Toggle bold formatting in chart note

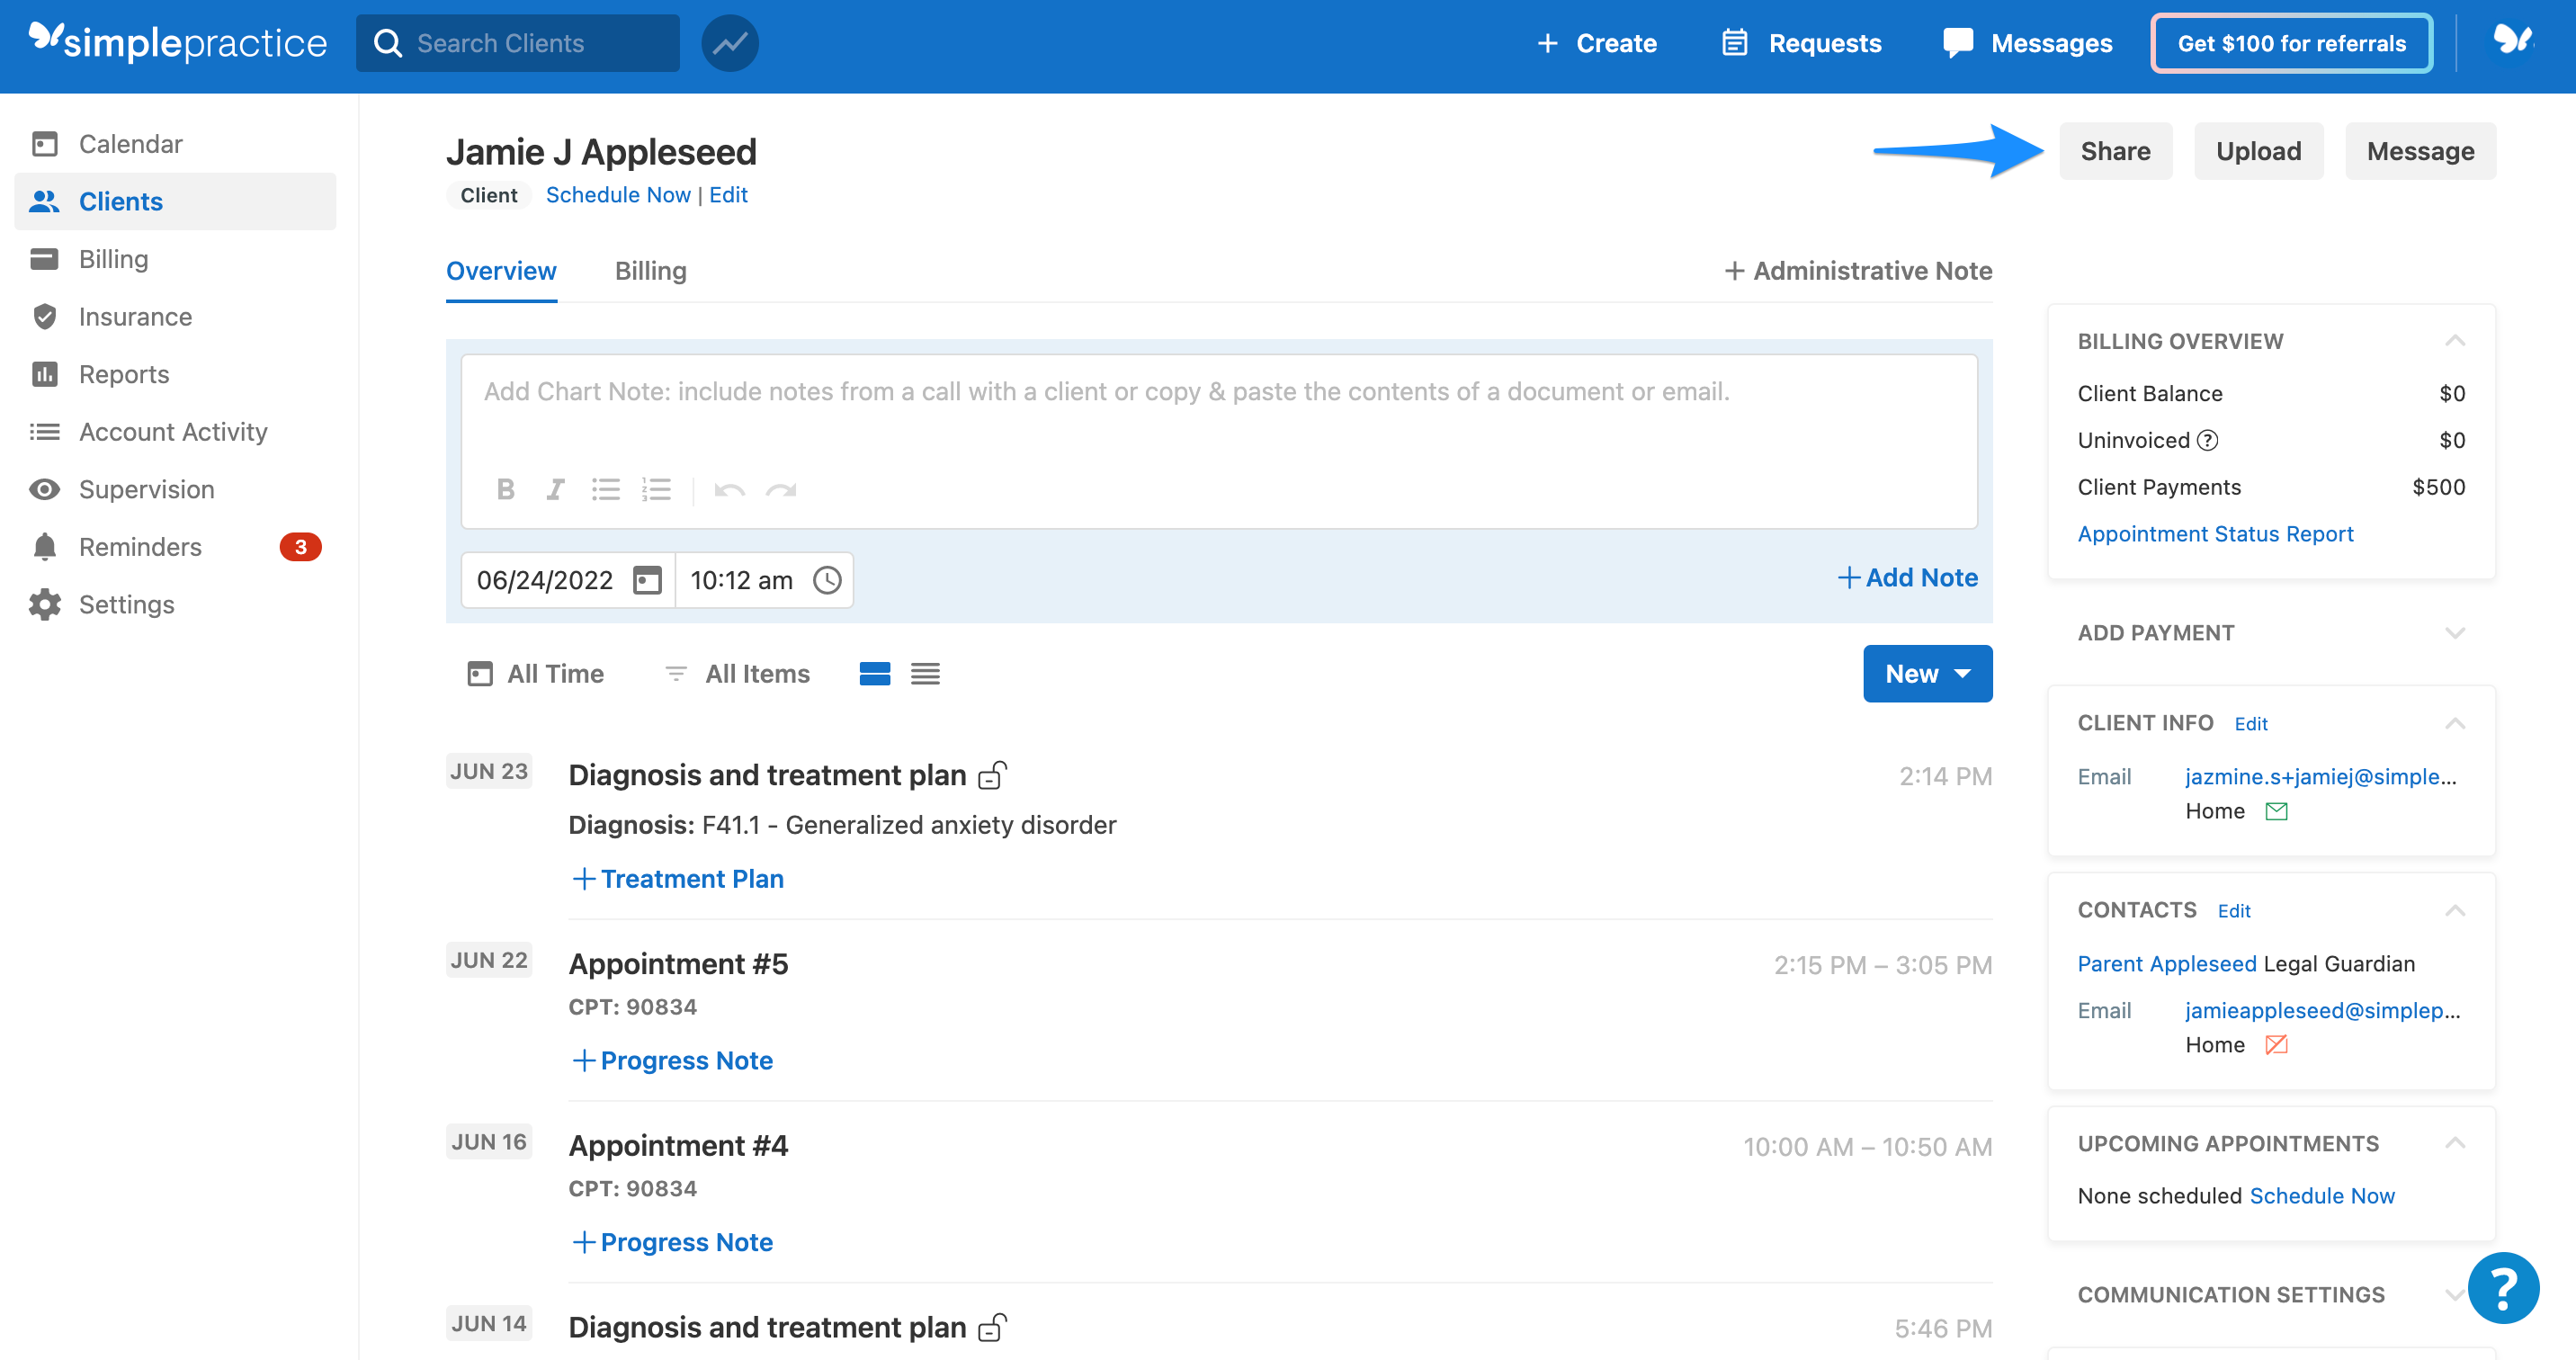(505, 489)
